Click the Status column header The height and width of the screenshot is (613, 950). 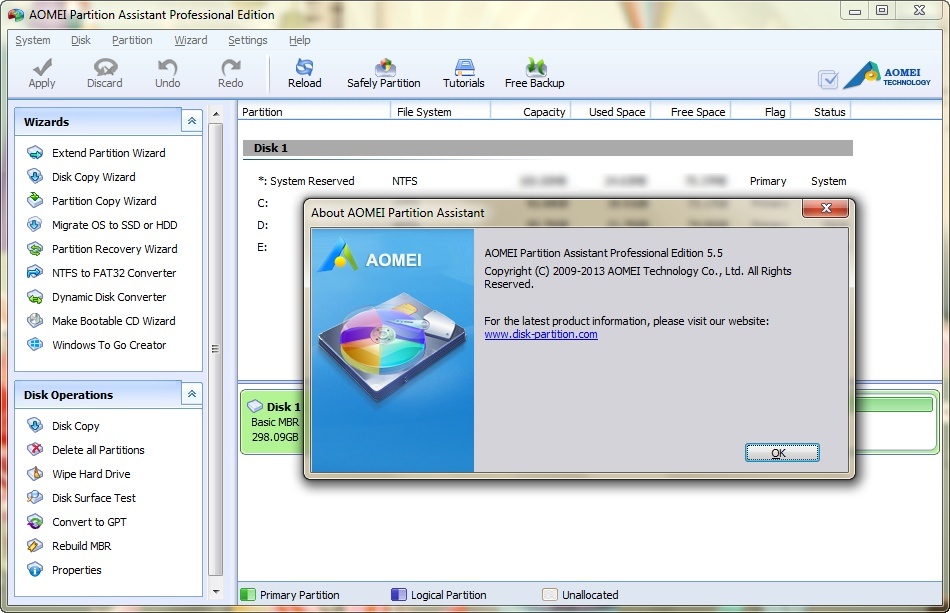[821, 111]
